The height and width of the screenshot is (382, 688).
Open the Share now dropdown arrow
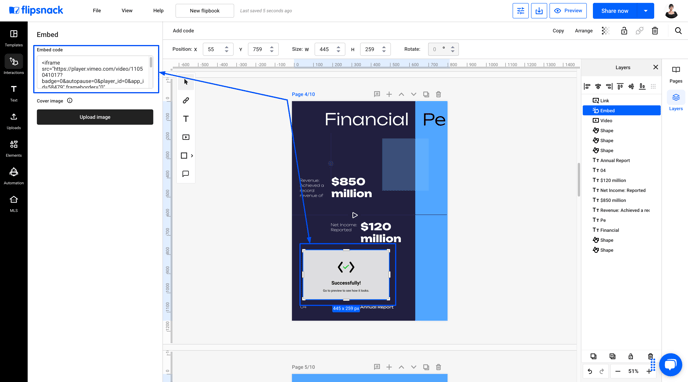tap(645, 11)
